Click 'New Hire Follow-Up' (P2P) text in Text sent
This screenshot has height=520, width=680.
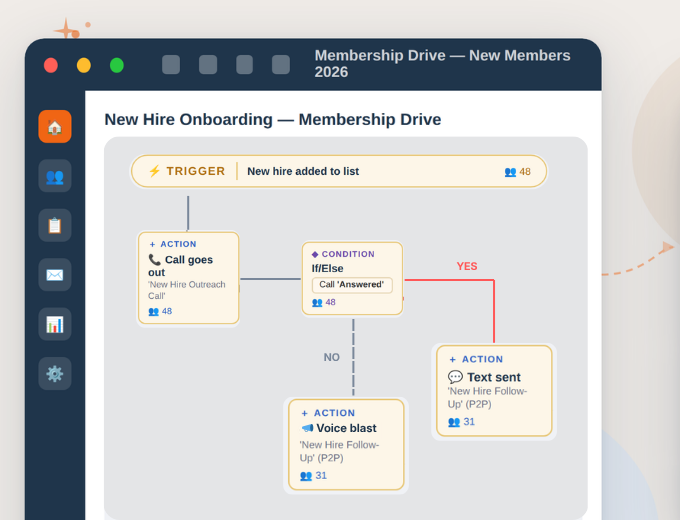click(487, 398)
